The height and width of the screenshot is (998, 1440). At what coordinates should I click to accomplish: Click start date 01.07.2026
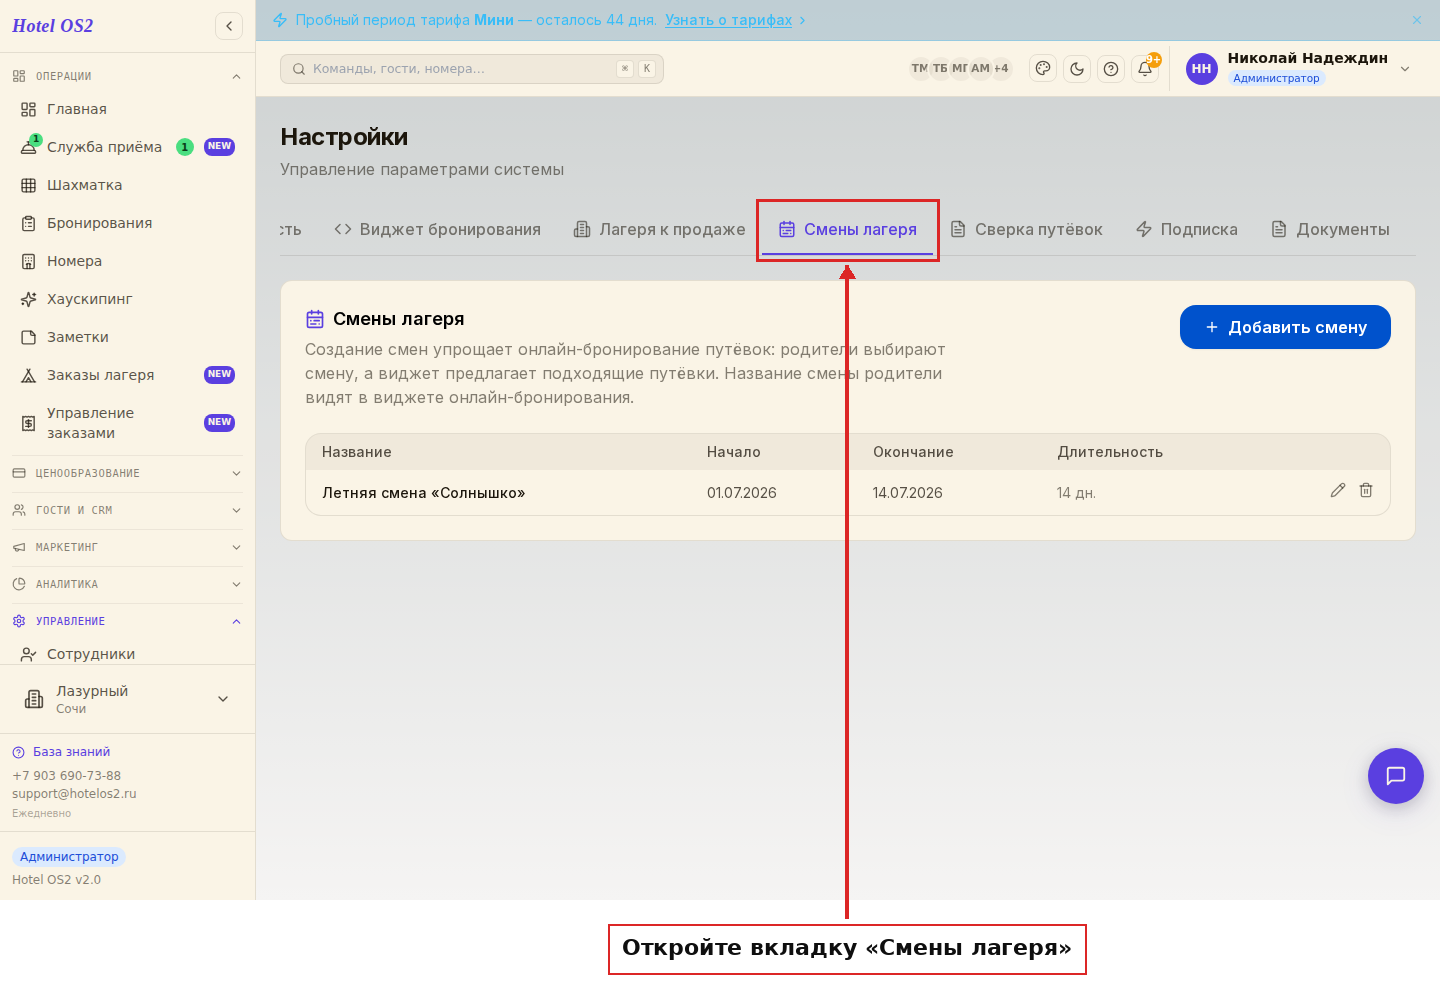point(742,493)
